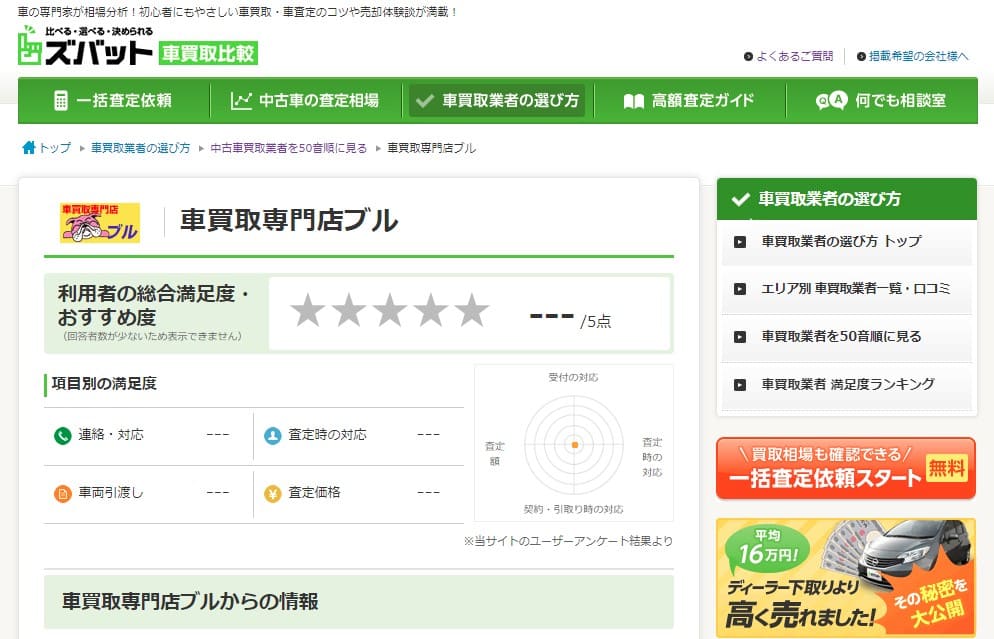Click the first rating star
This screenshot has width=994, height=639.
click(x=307, y=311)
